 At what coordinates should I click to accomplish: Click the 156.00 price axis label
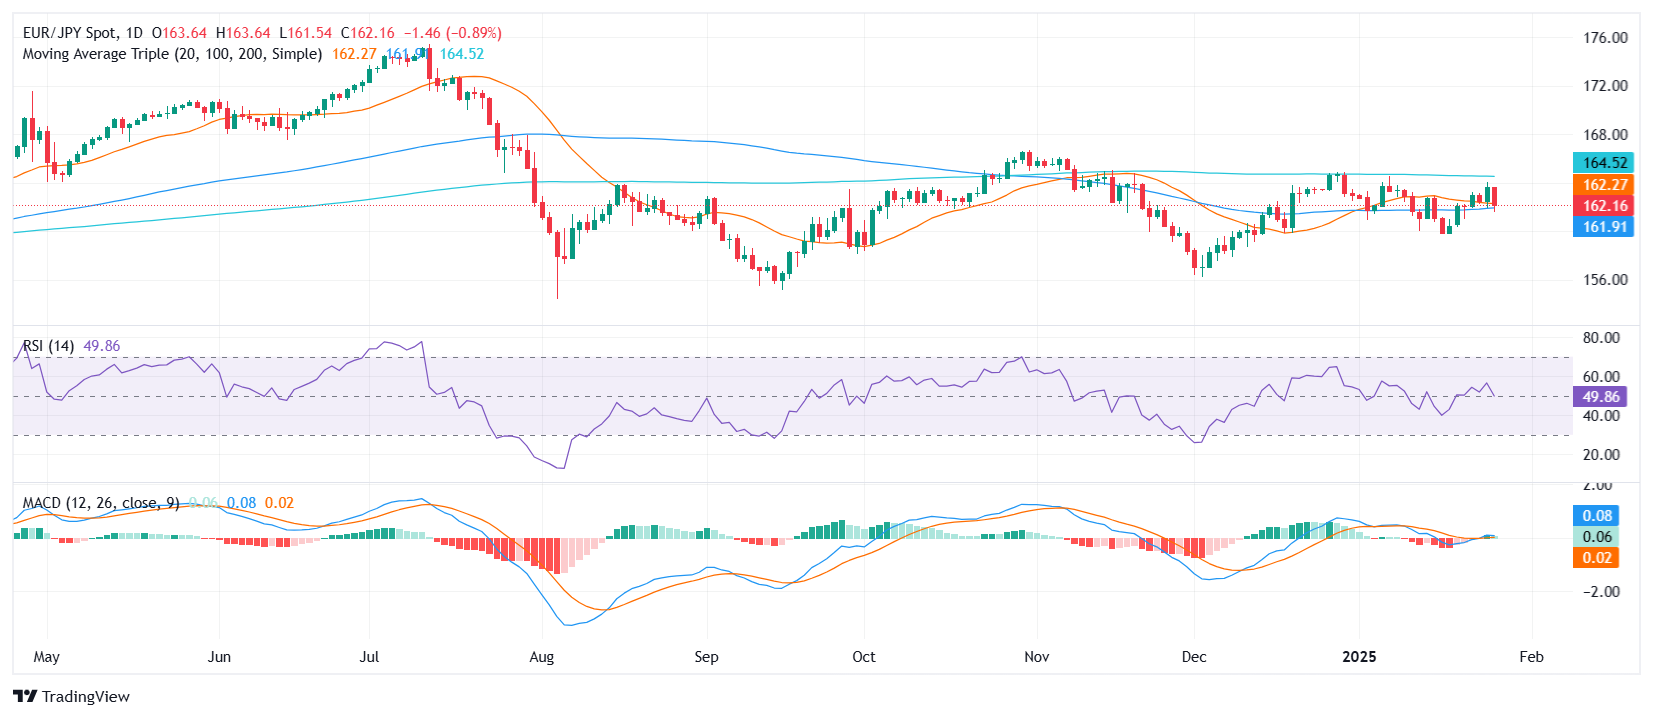coord(1604,280)
